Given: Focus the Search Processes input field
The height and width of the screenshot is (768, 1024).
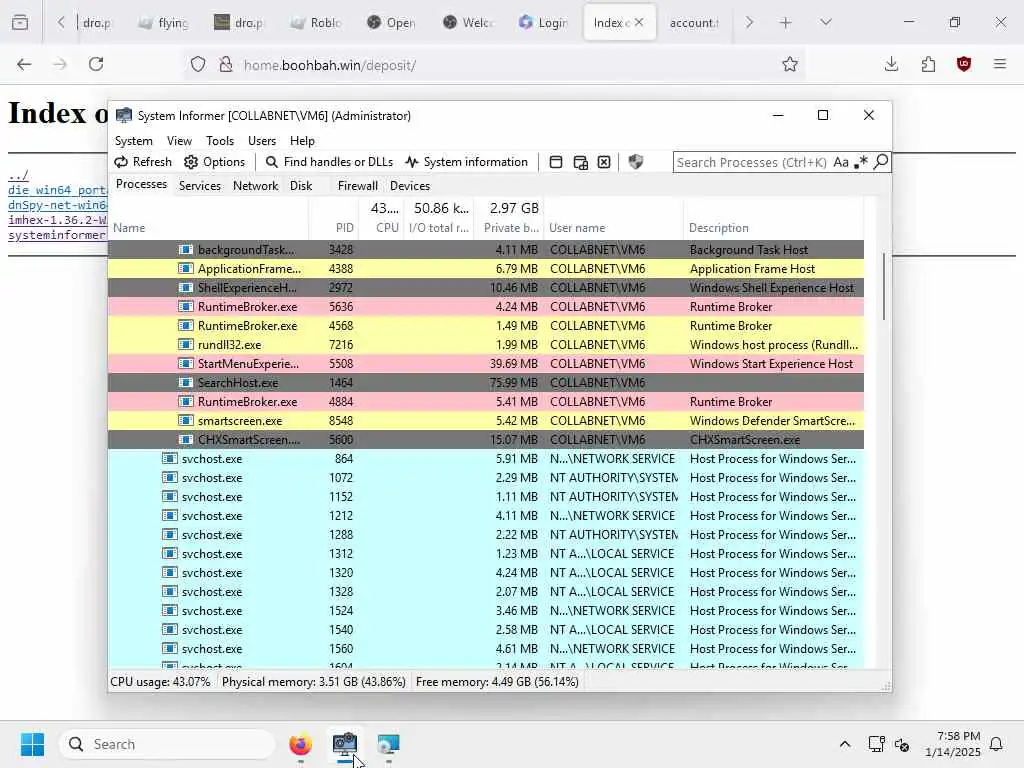Looking at the screenshot, I should 752,162.
